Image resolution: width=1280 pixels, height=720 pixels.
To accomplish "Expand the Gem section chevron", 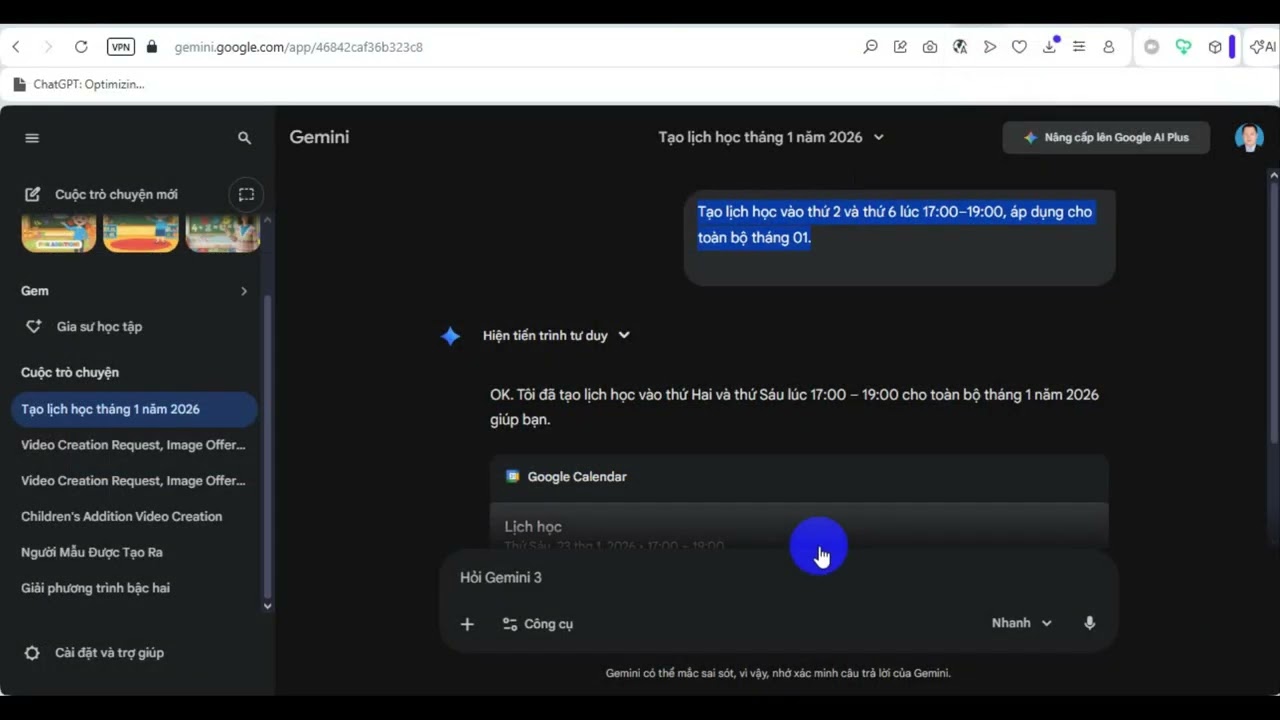I will tap(243, 291).
